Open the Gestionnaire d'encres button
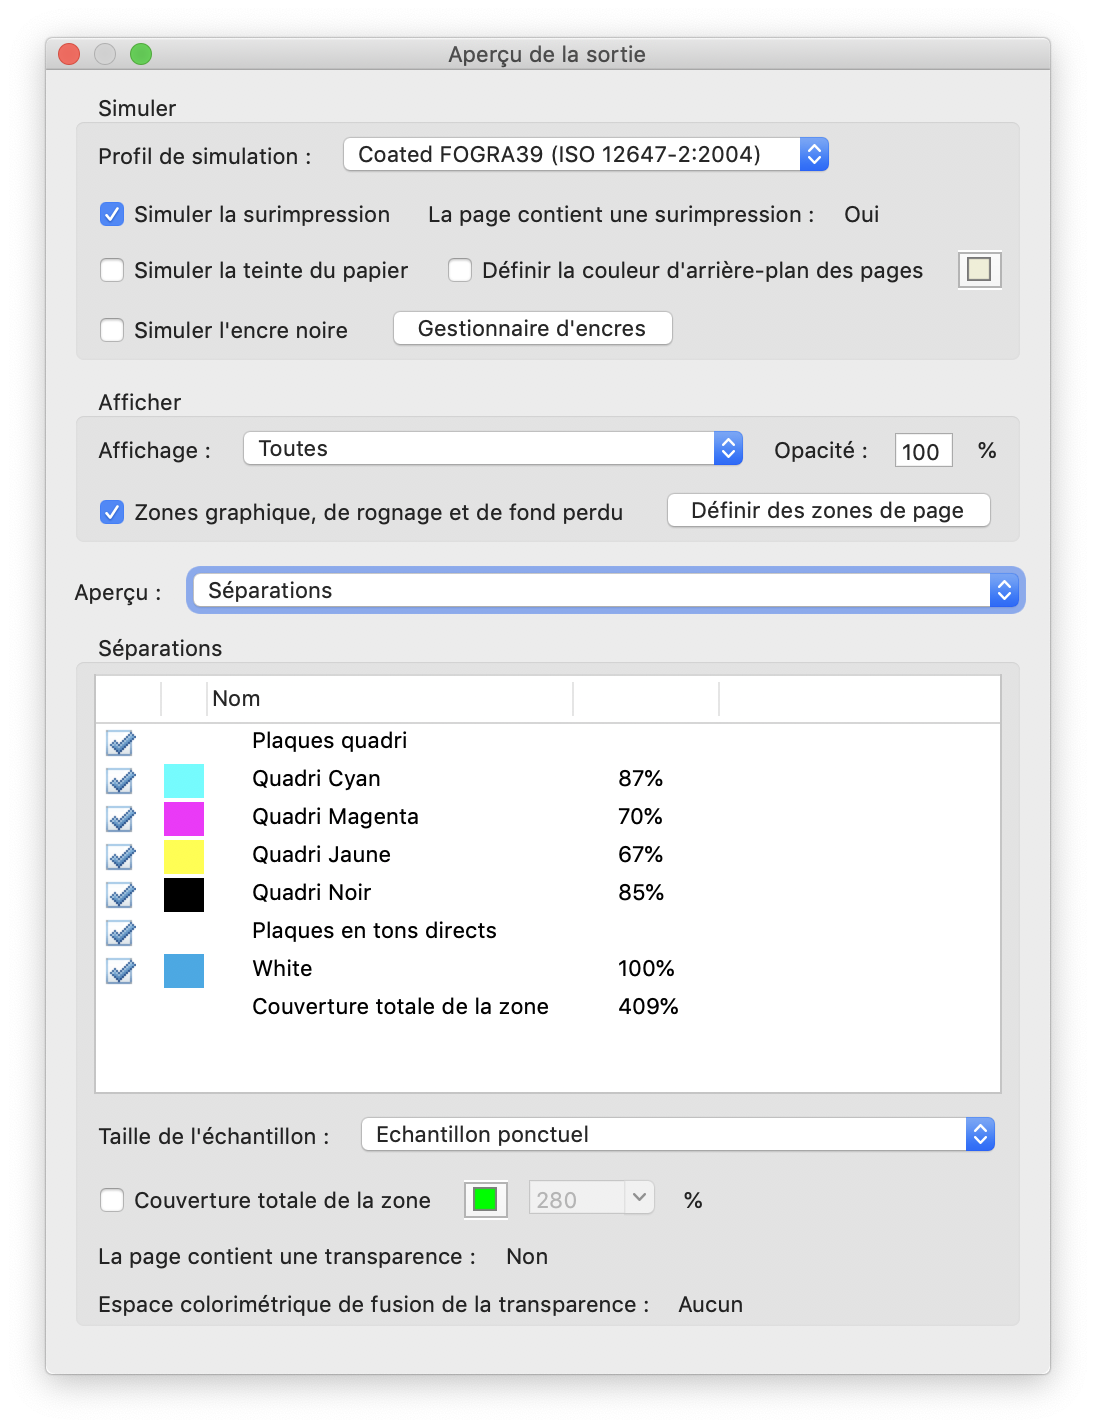The height and width of the screenshot is (1428, 1096). coord(532,328)
